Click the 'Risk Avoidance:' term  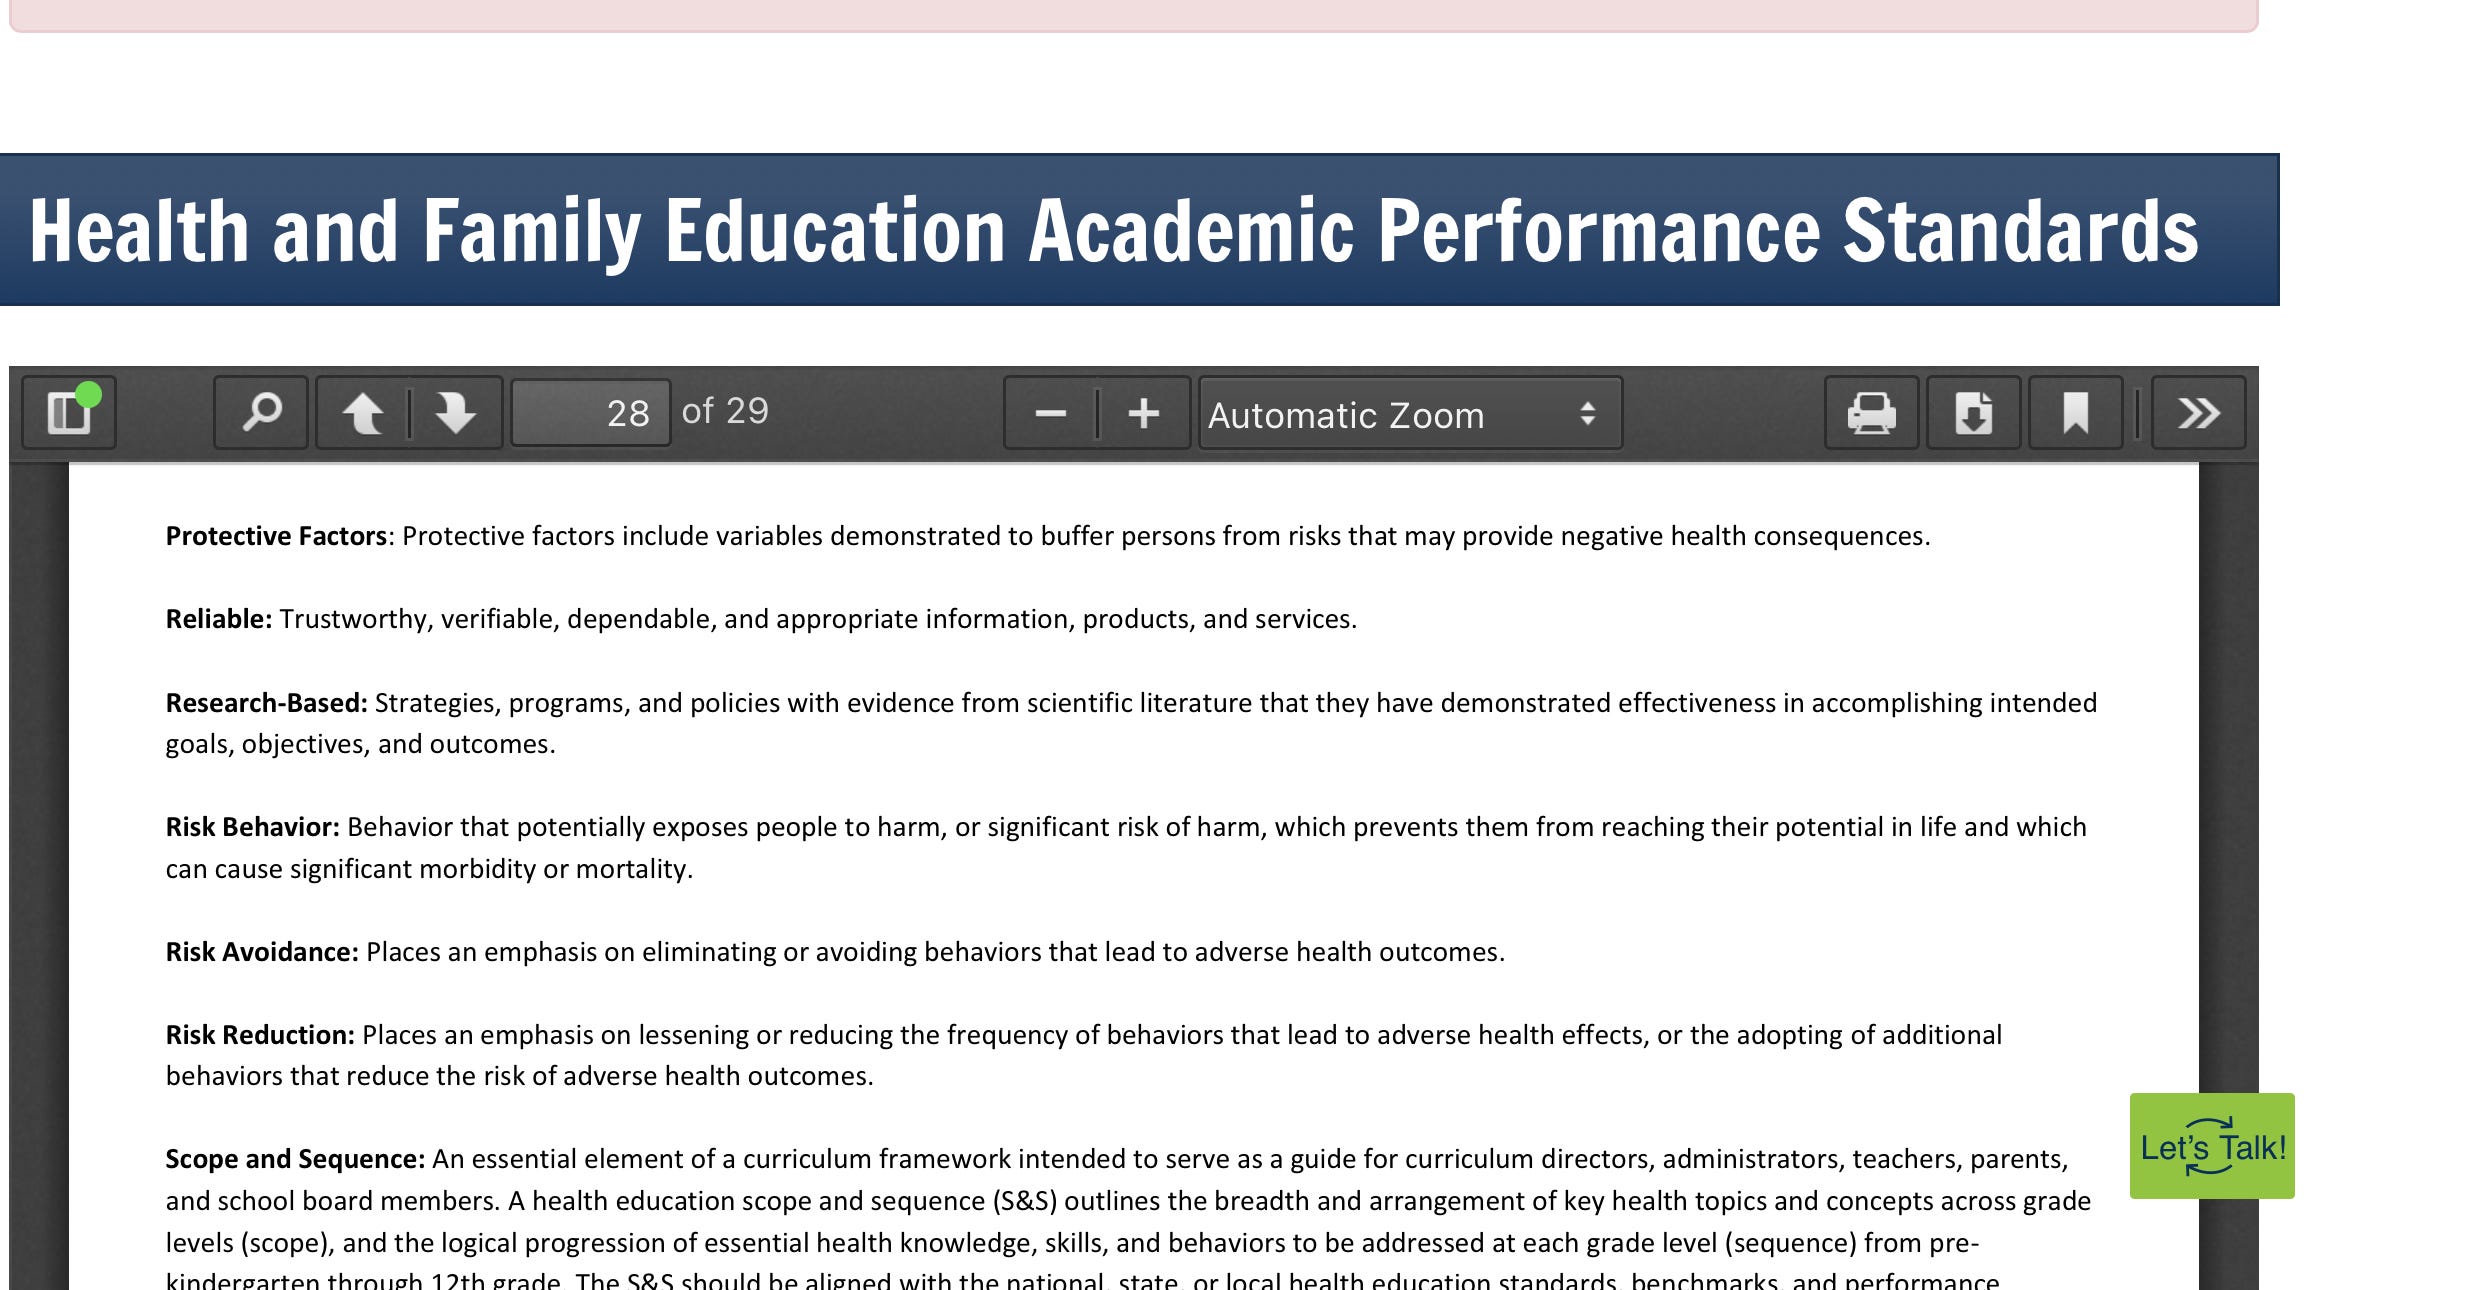point(262,952)
